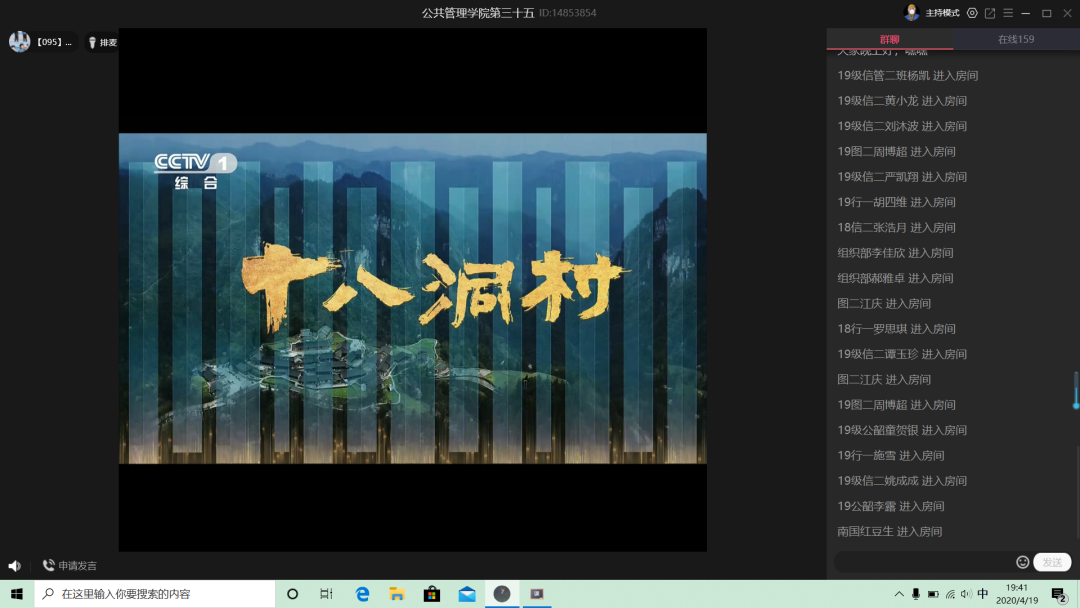Click the 发送 send button
This screenshot has height=608, width=1080.
click(1052, 562)
